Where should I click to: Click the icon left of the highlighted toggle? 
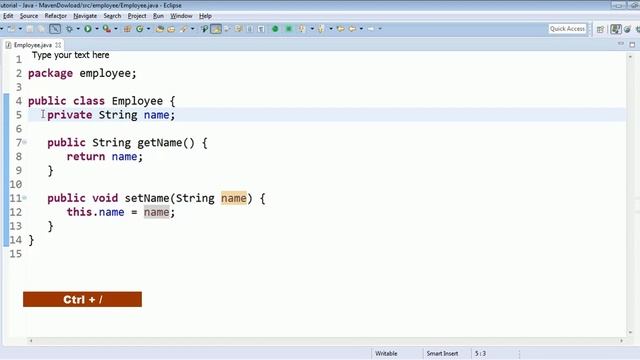click(x=204, y=29)
